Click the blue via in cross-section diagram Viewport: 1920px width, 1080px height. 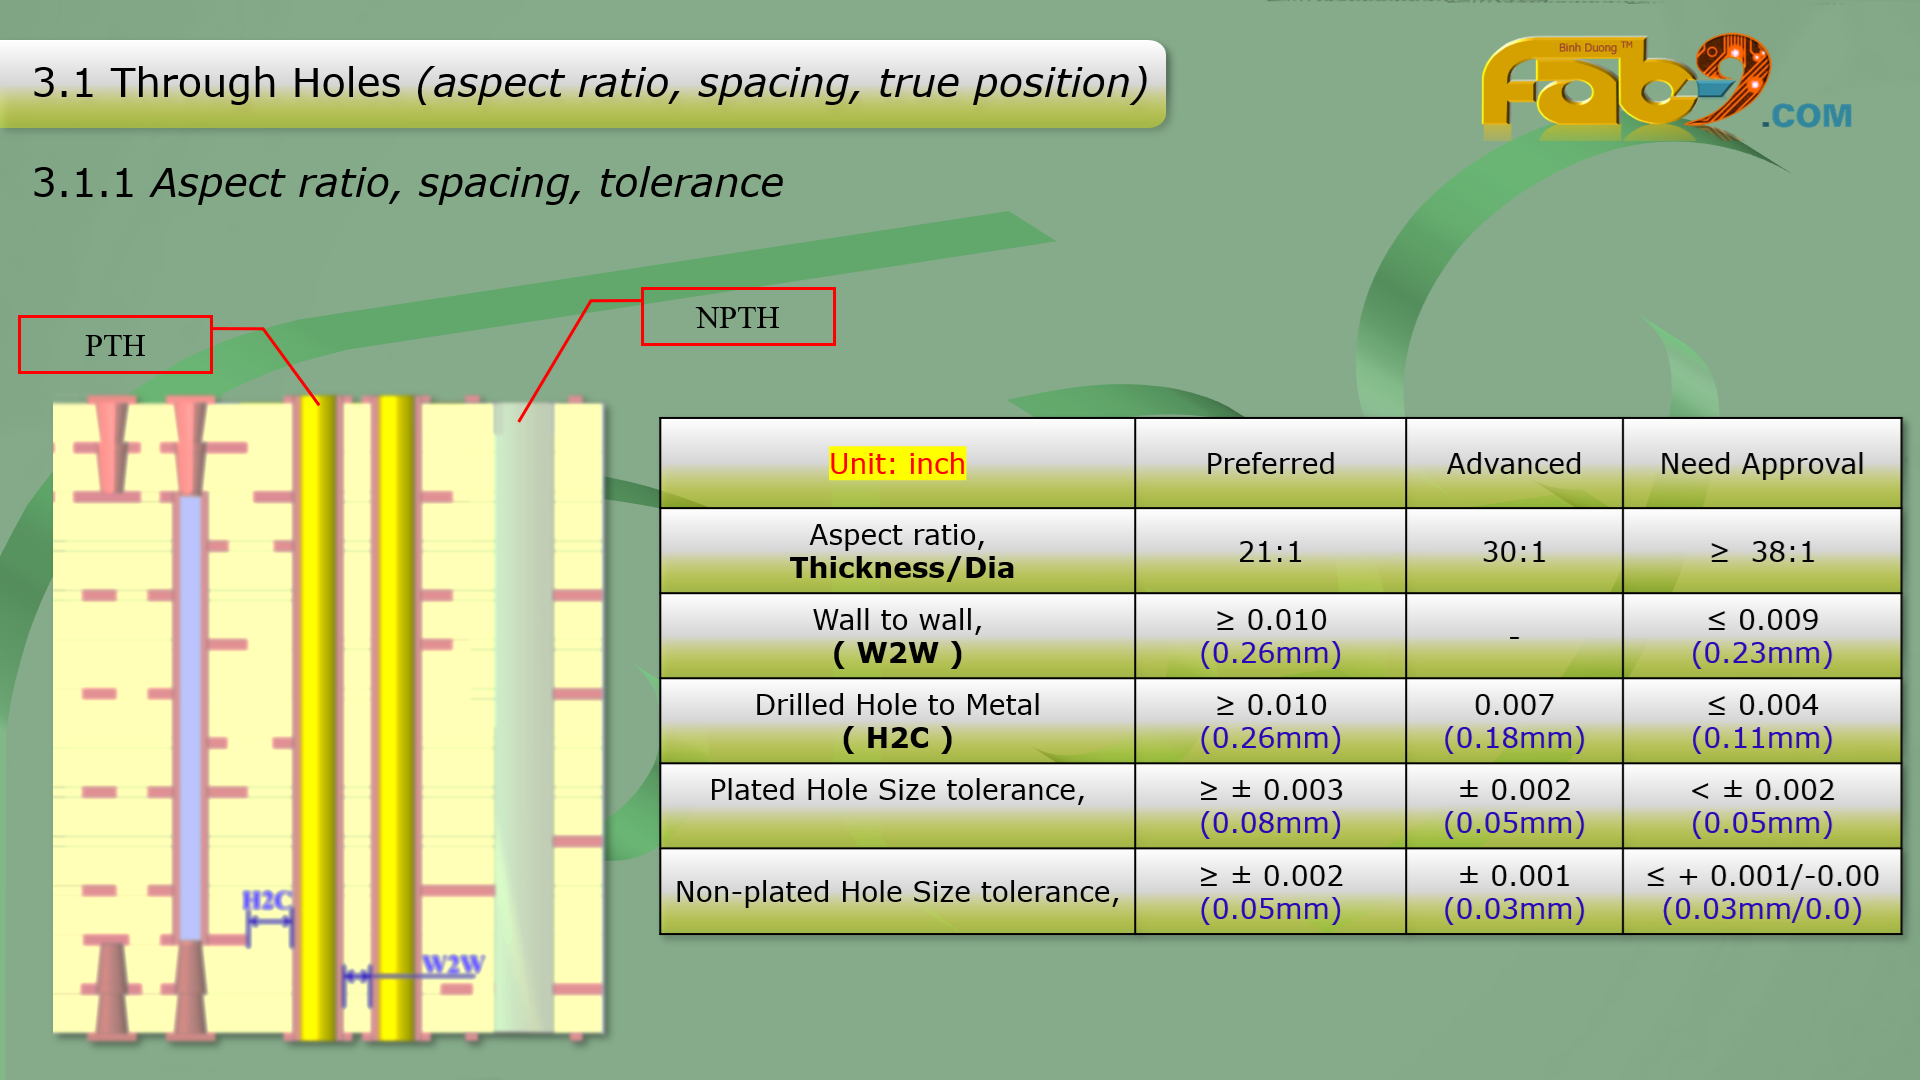click(x=190, y=715)
